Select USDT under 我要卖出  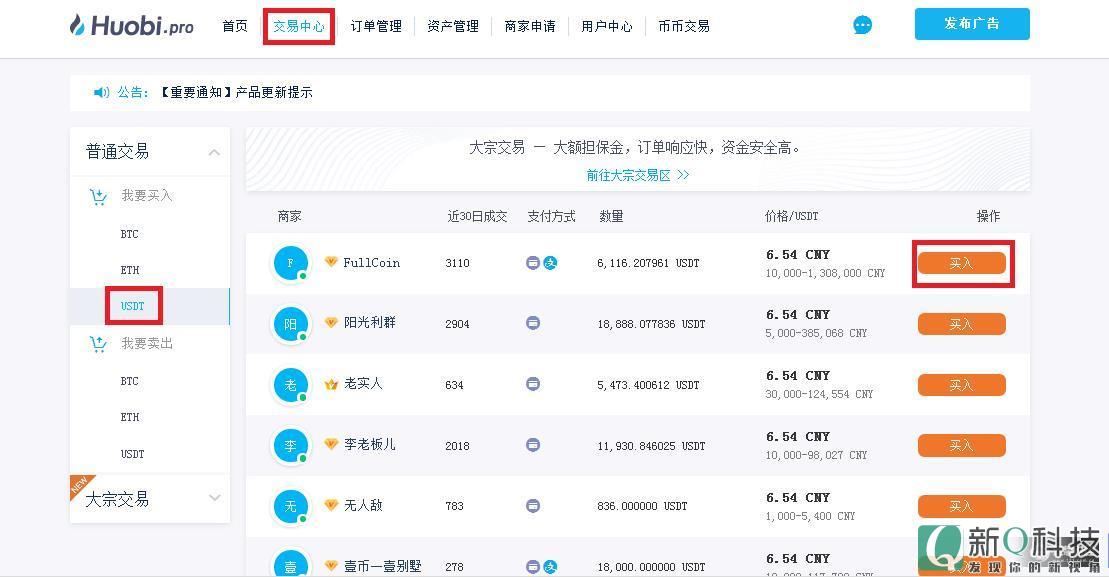(x=132, y=454)
